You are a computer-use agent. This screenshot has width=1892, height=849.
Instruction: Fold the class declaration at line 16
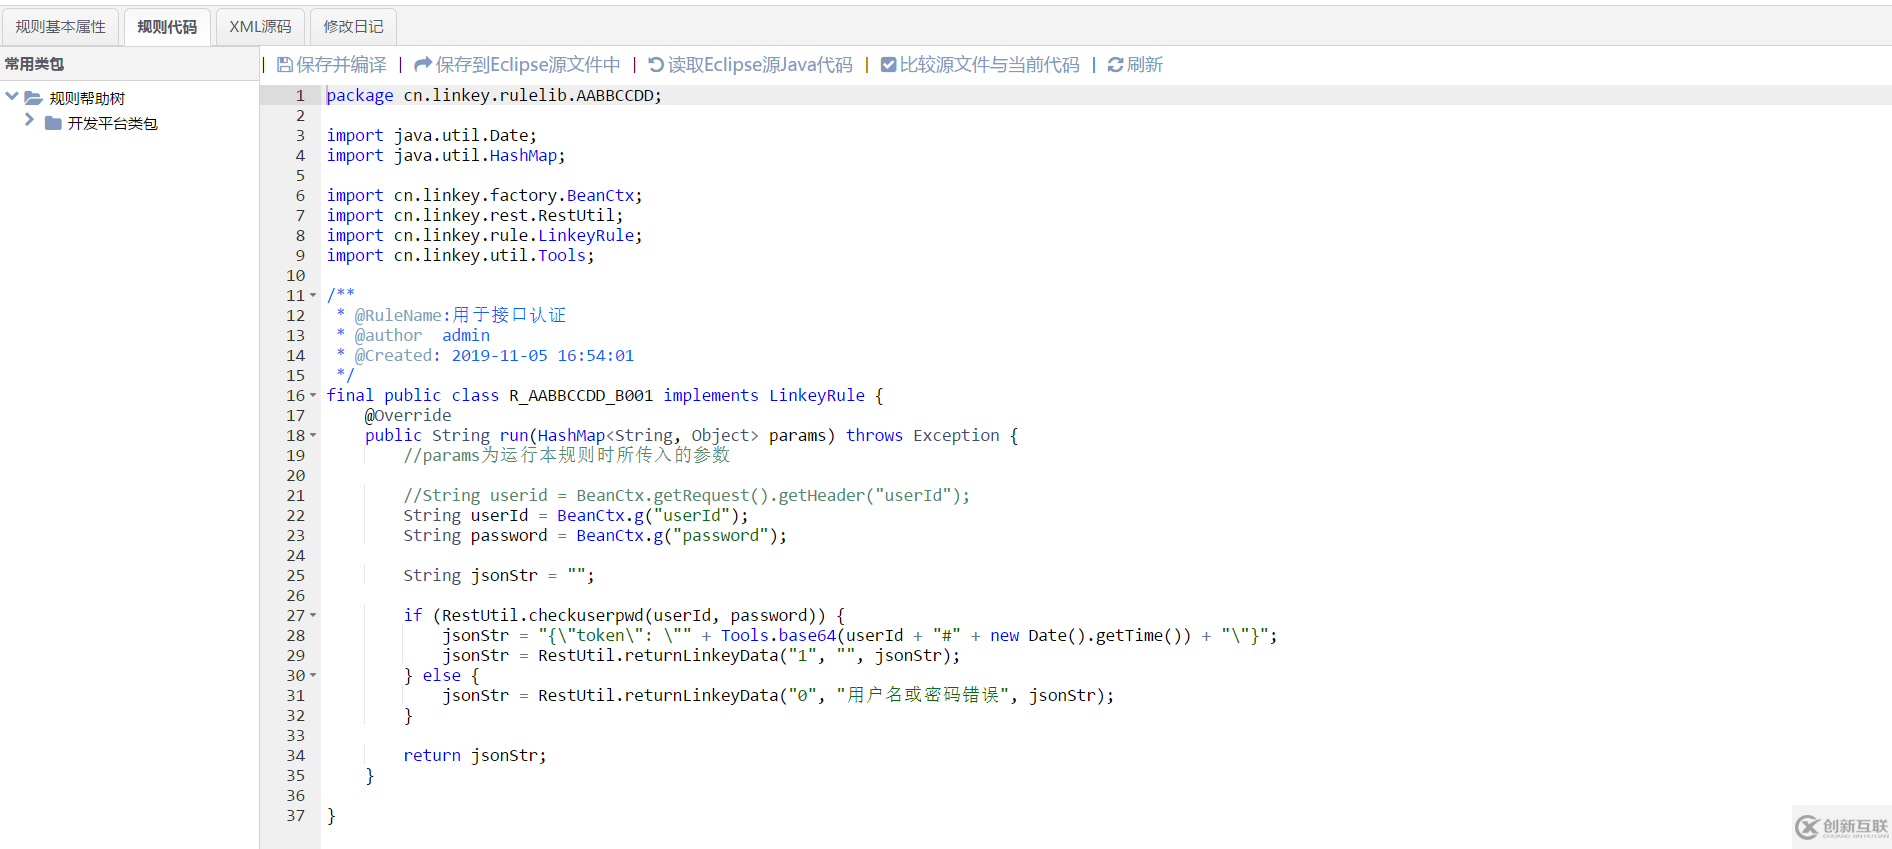[x=313, y=396]
